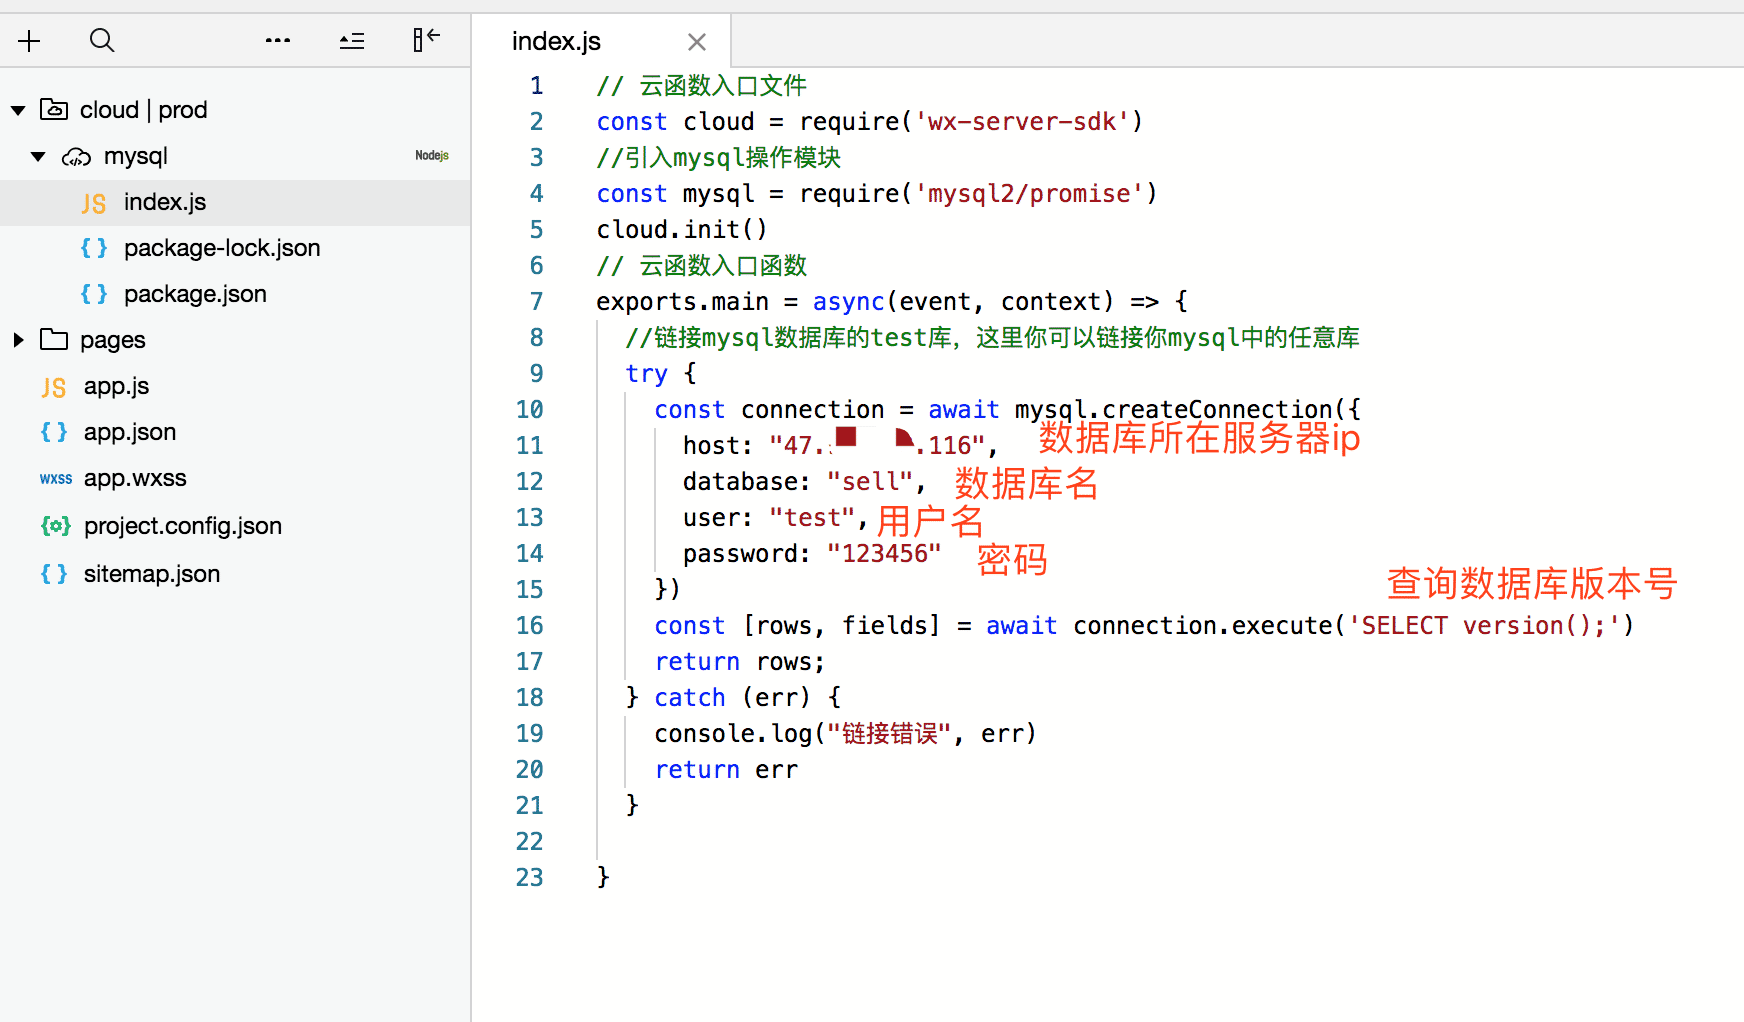Collapse the cloud | prod root folder
The width and height of the screenshot is (1744, 1022).
point(18,110)
